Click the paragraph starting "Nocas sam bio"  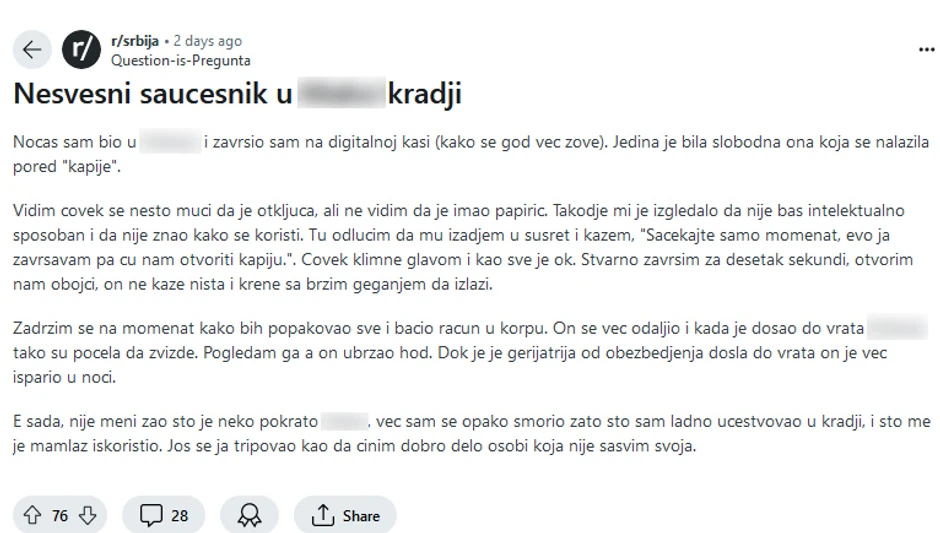tap(470, 154)
